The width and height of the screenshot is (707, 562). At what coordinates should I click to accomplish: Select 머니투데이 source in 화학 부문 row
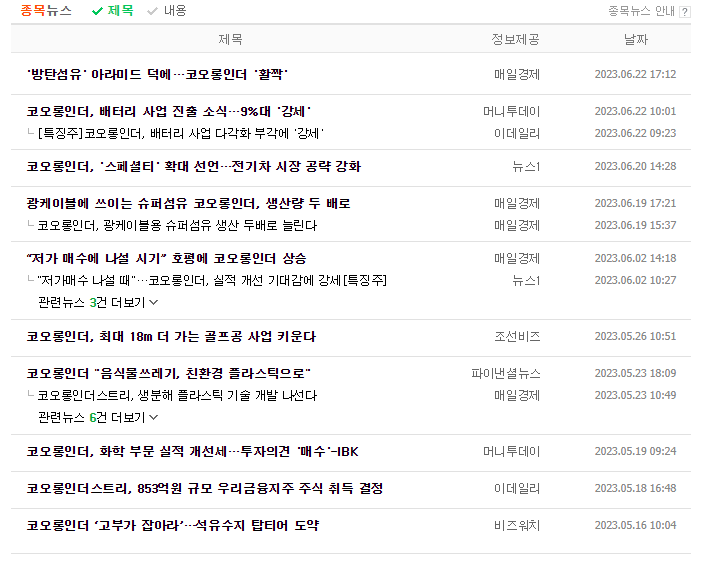click(511, 451)
